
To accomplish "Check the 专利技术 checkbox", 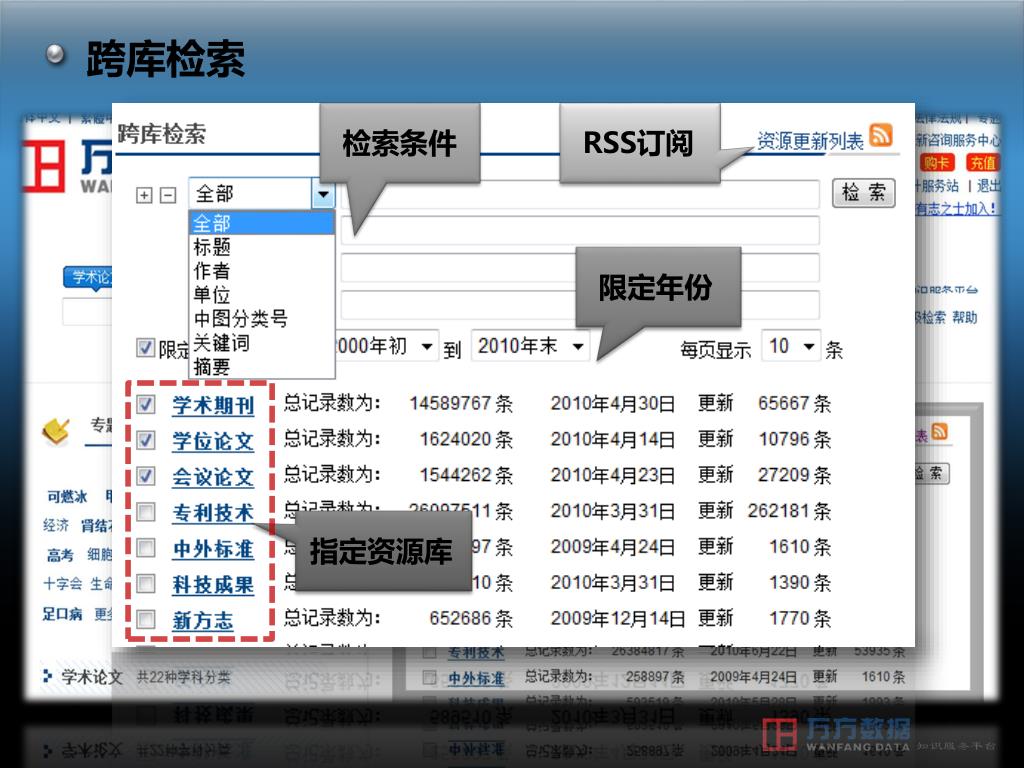I will (x=146, y=512).
